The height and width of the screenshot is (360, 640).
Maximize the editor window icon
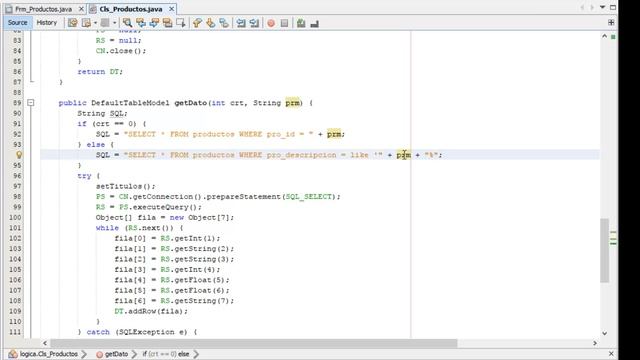point(613,7)
